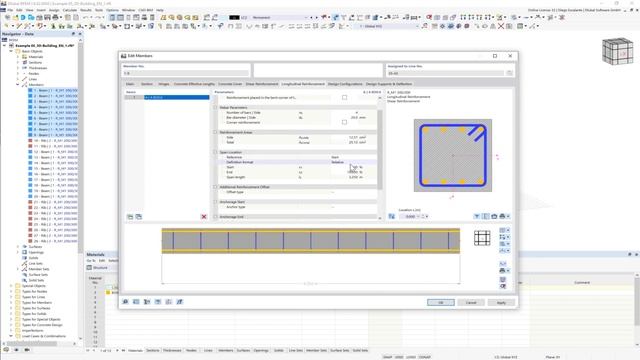
Task: Click the redo arrow in main toolbar
Action: [98, 18]
